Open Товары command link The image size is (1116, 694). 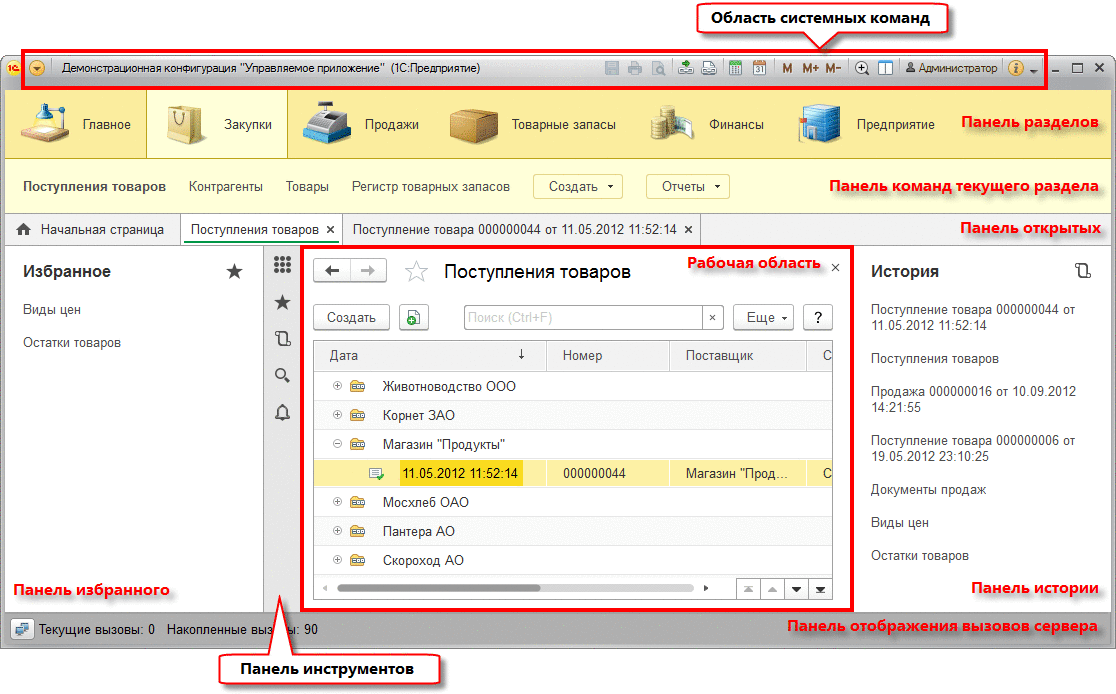(307, 186)
